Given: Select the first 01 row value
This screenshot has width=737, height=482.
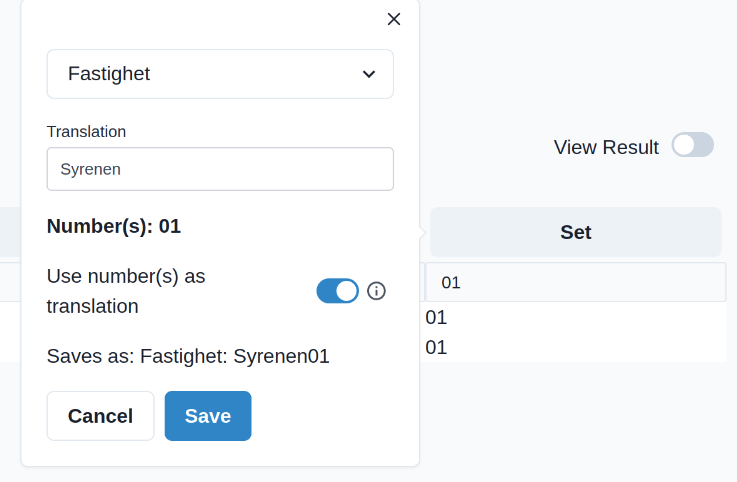Looking at the screenshot, I should 436,317.
